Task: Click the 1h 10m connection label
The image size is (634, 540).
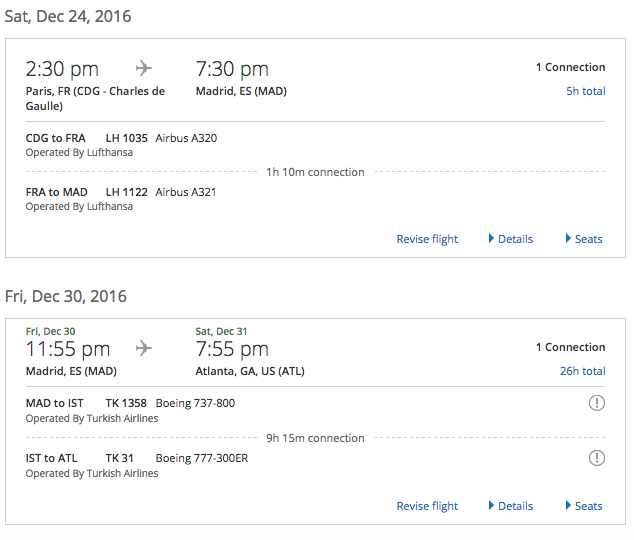Action: click(315, 172)
